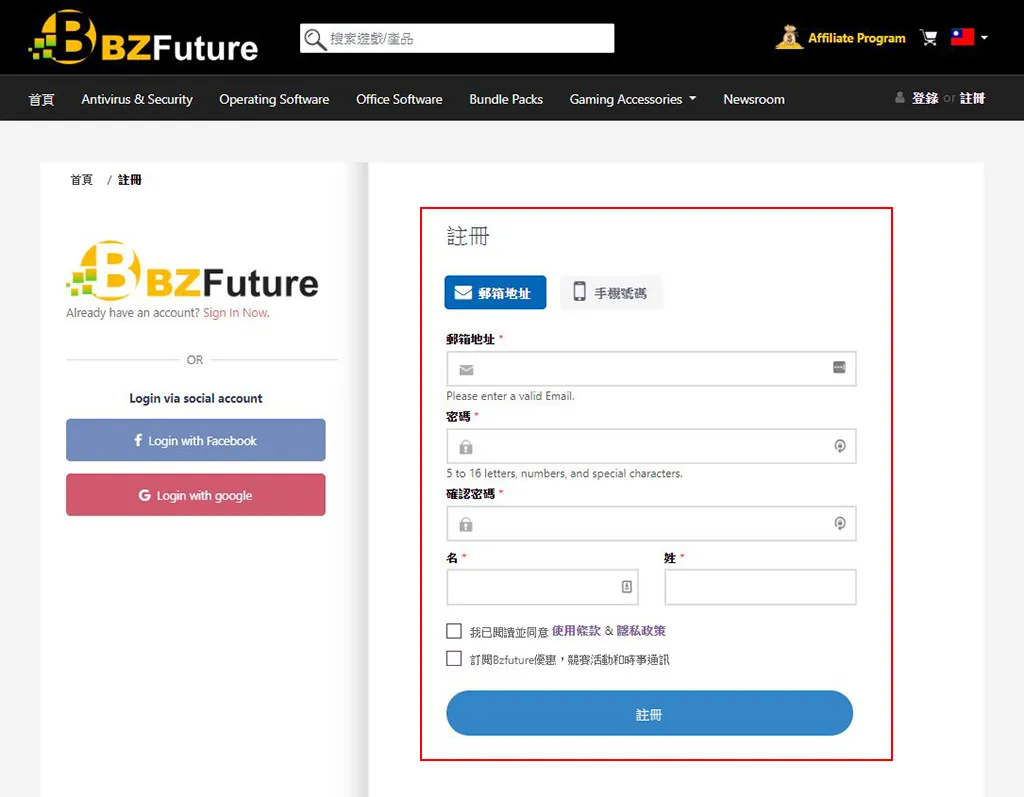Select the 郵箱地址 registration tab
Image resolution: width=1024 pixels, height=797 pixels.
click(495, 293)
